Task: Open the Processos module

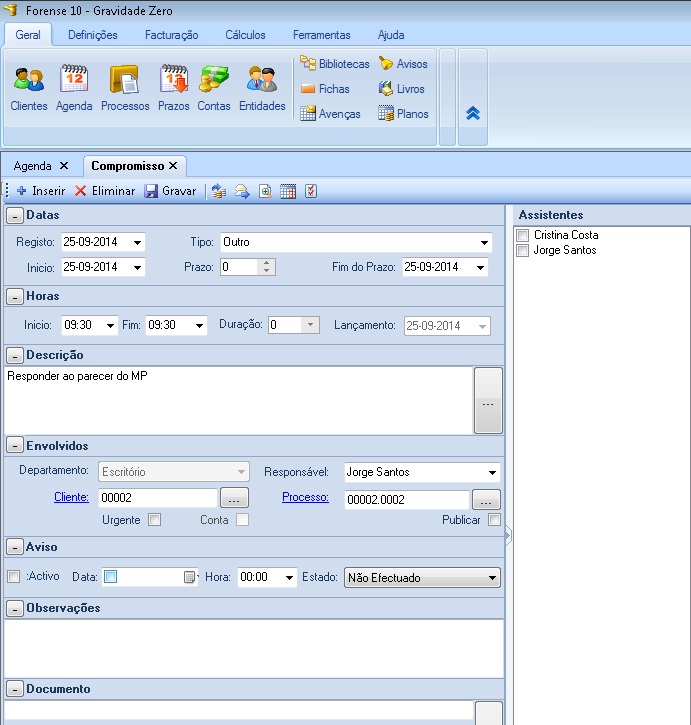Action: pyautogui.click(x=125, y=88)
